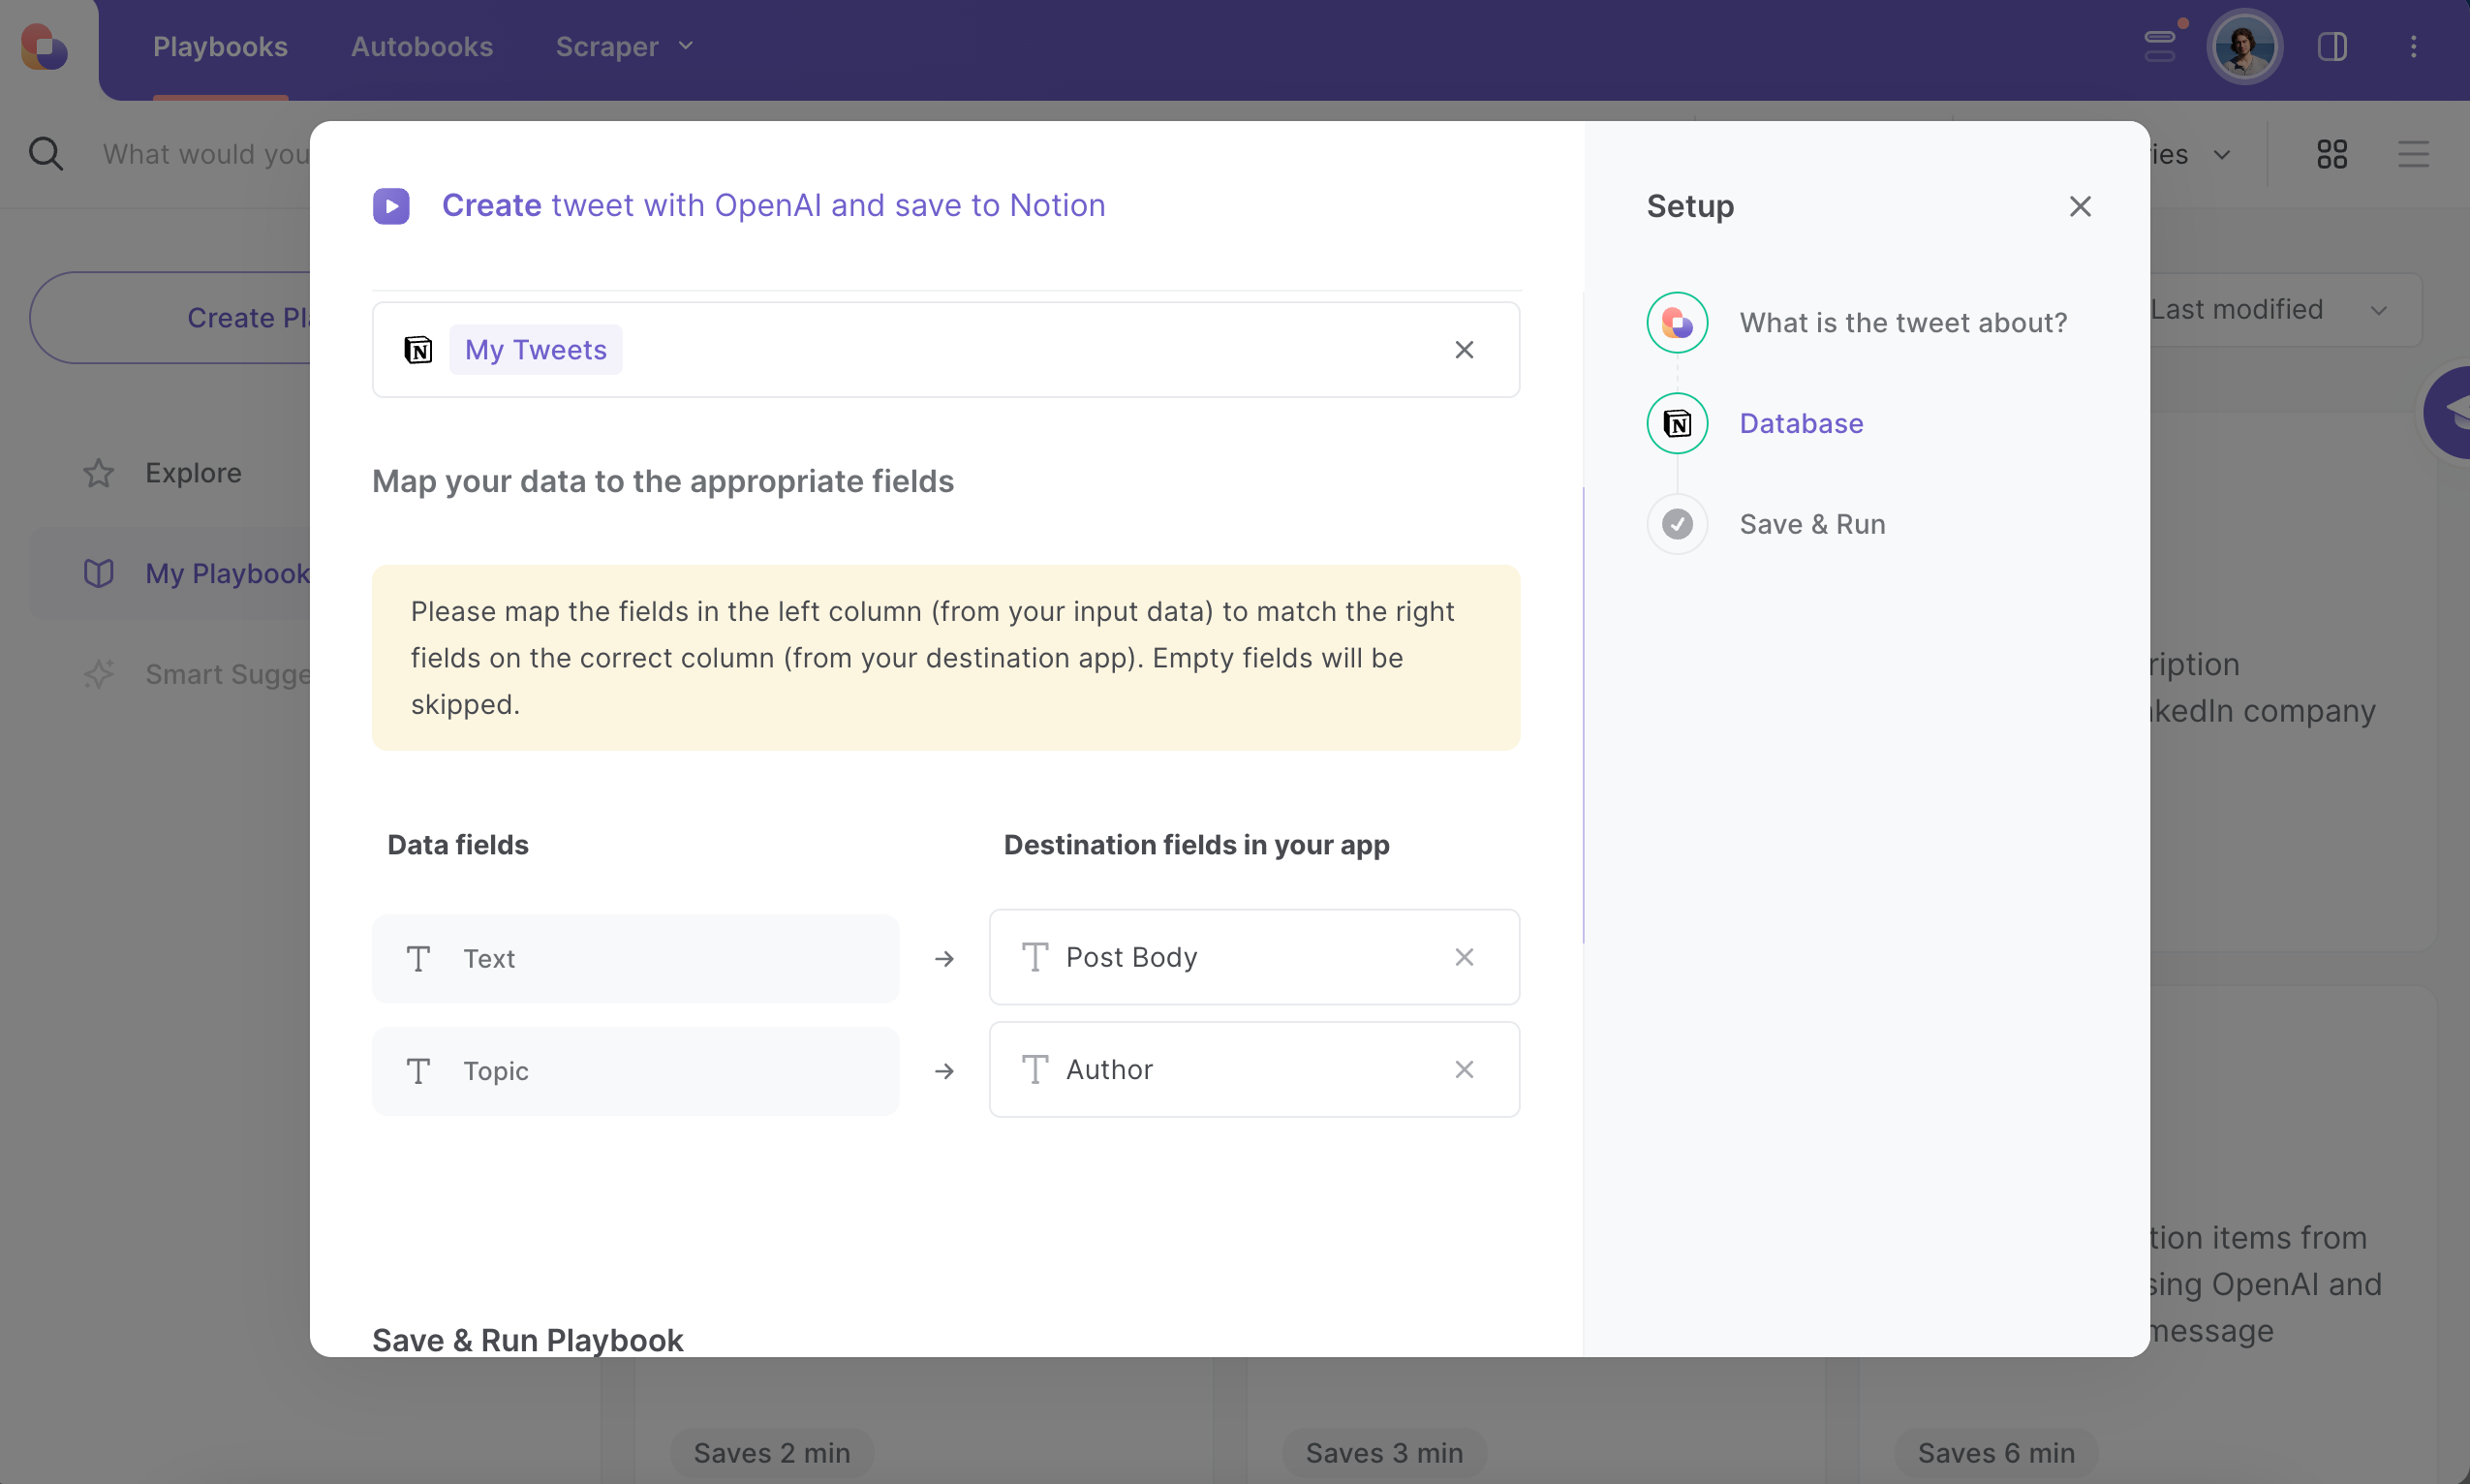Viewport: 2470px width, 1484px height.
Task: Select the Topic data field
Action: (635, 1071)
